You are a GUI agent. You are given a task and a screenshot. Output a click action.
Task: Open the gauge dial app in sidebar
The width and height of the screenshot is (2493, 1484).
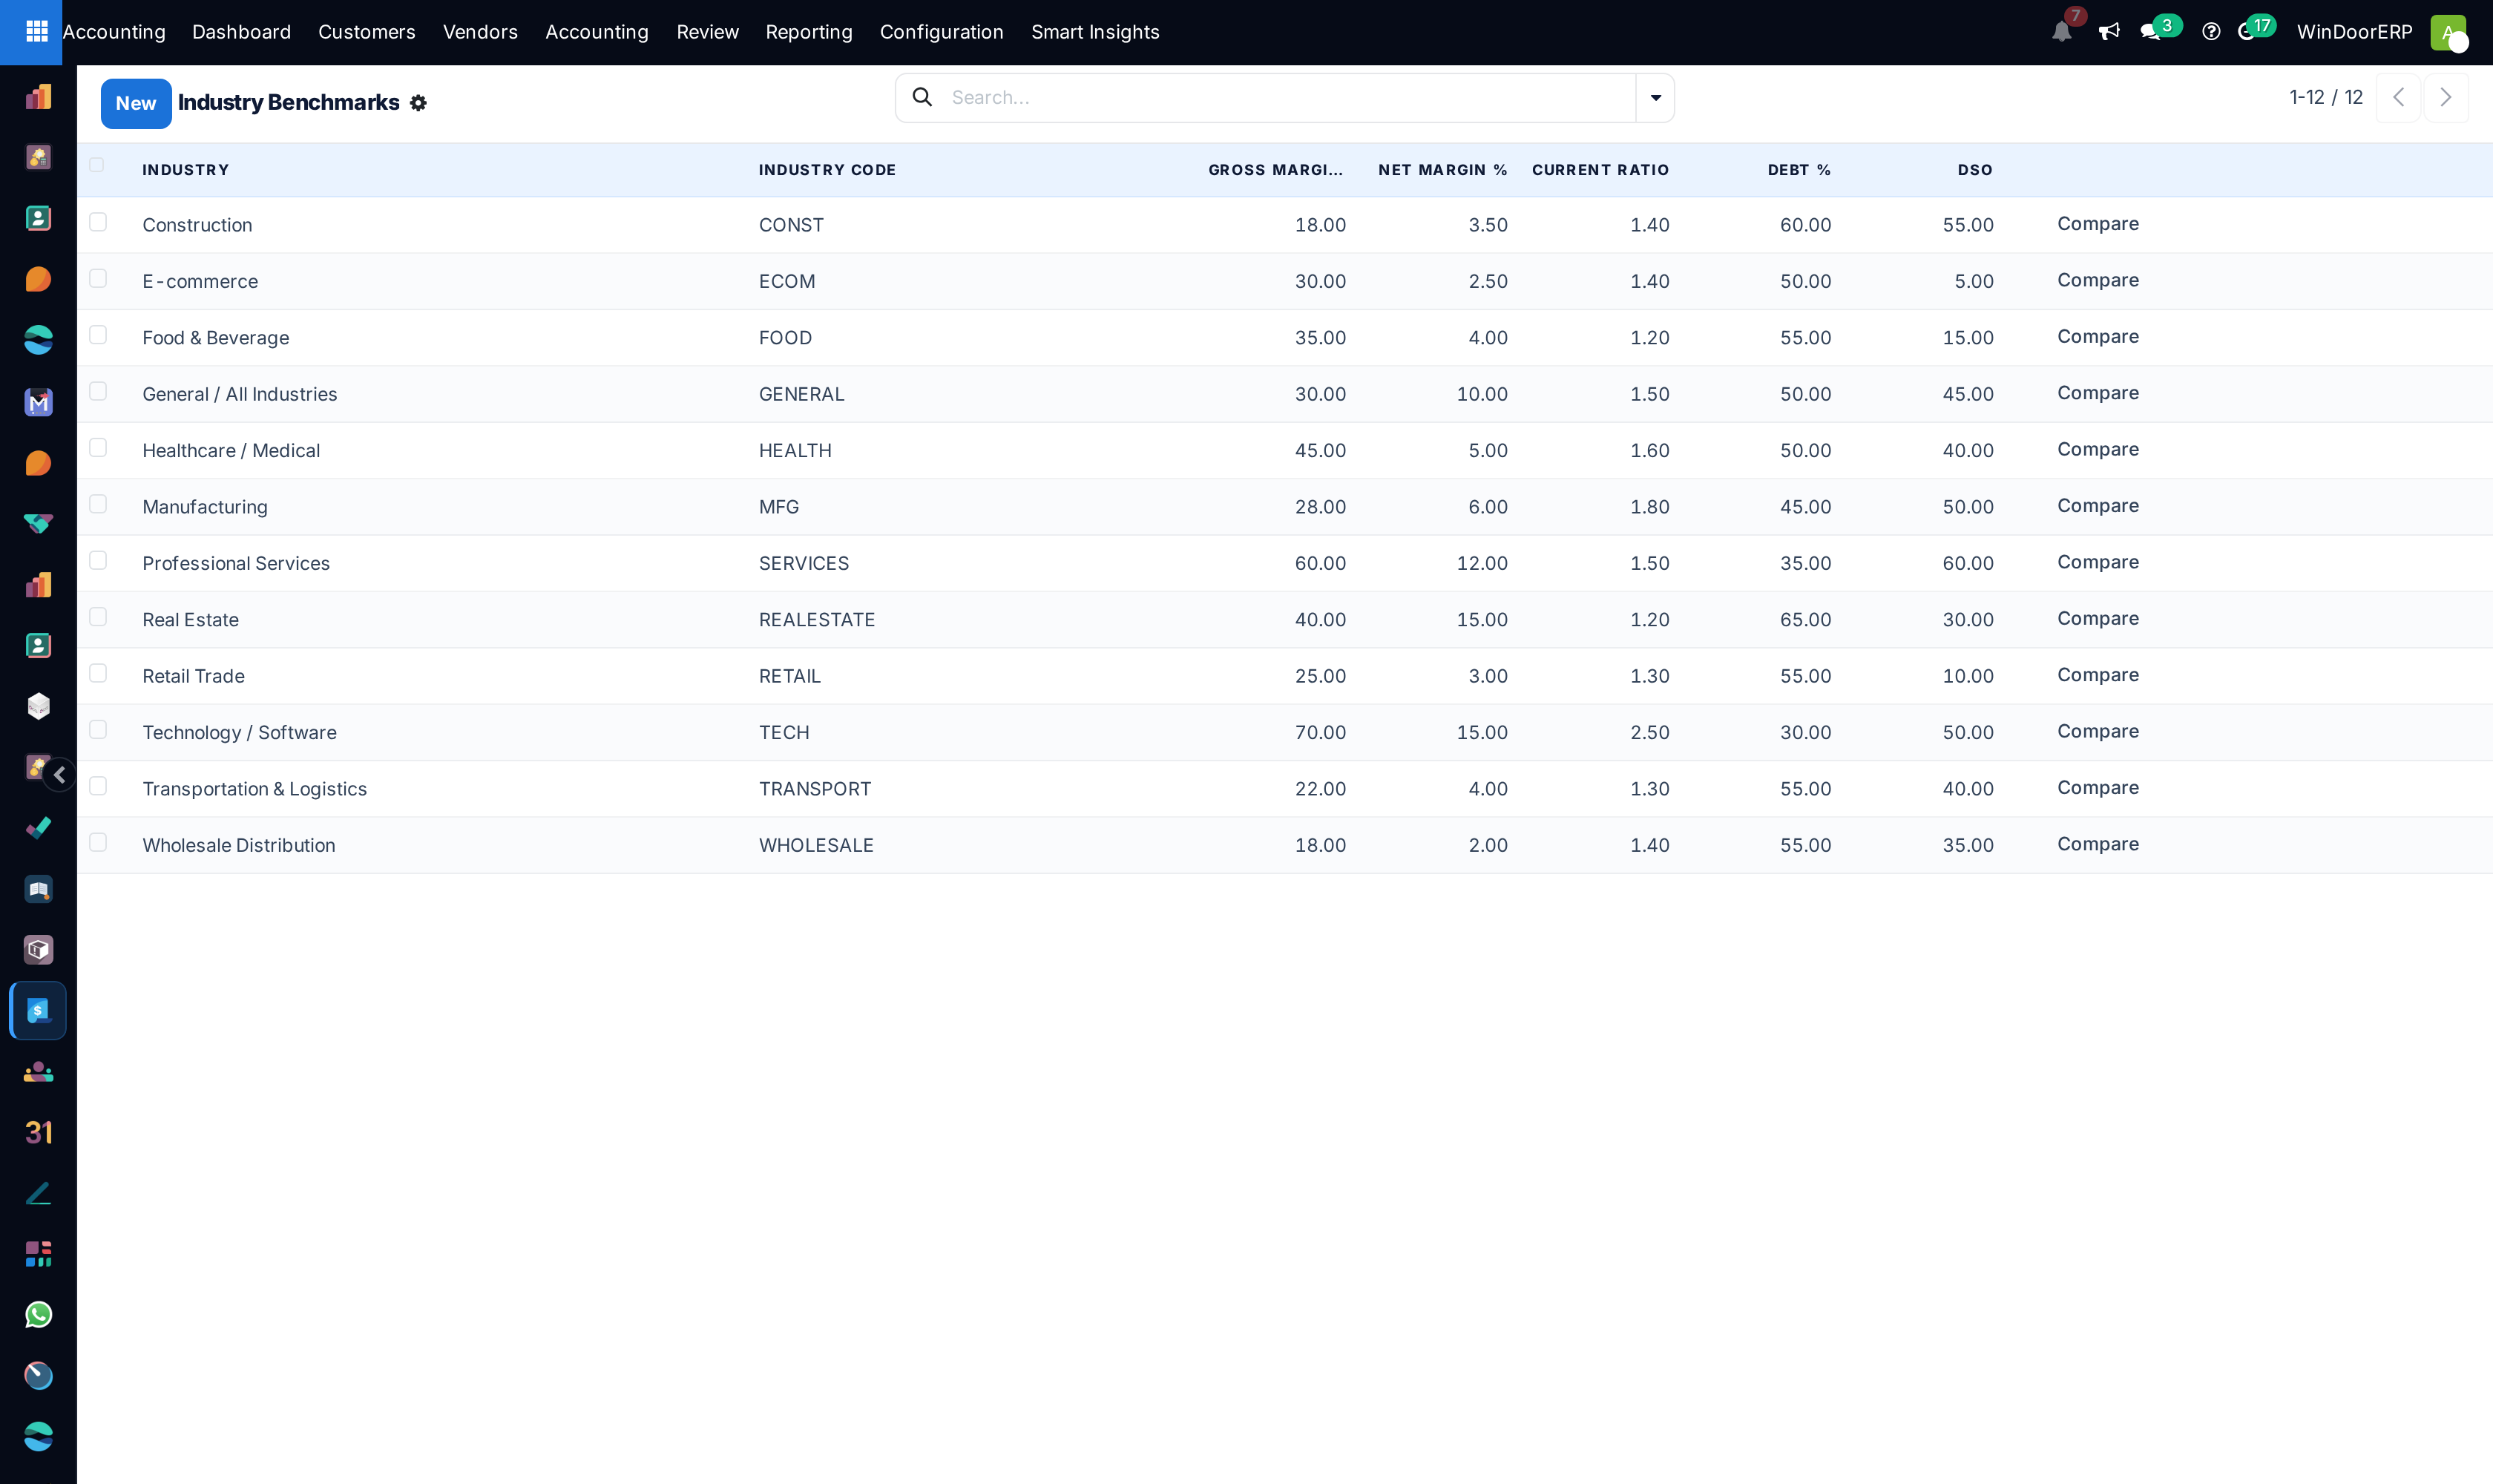38,1376
